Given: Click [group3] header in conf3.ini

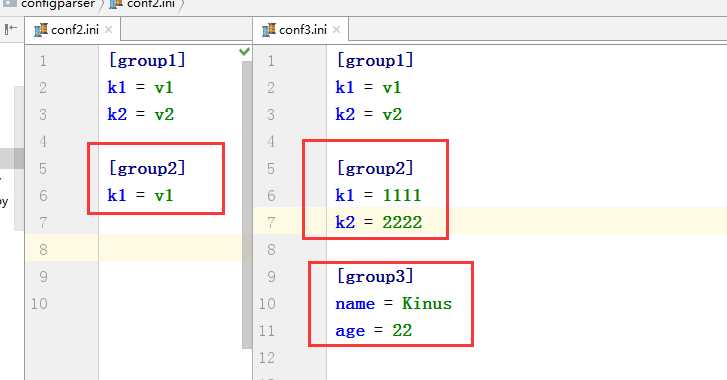Looking at the screenshot, I should coord(375,277).
